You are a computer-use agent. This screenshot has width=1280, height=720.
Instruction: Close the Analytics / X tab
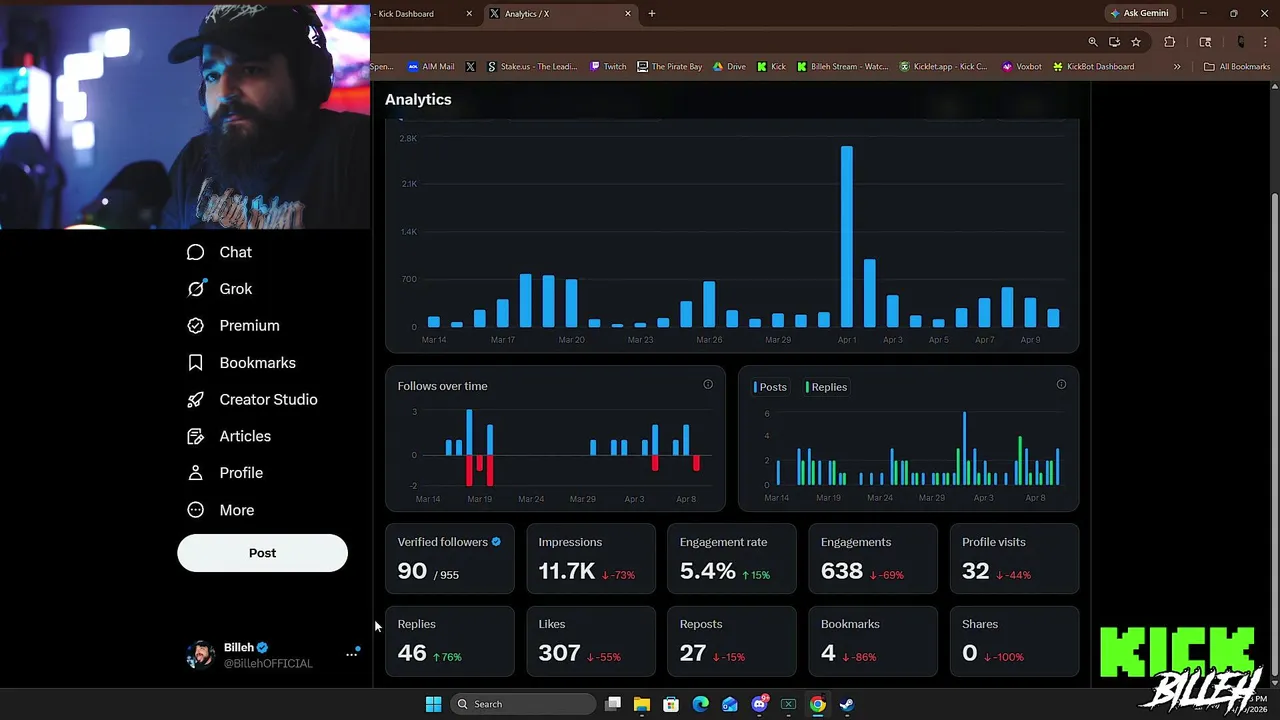click(628, 14)
